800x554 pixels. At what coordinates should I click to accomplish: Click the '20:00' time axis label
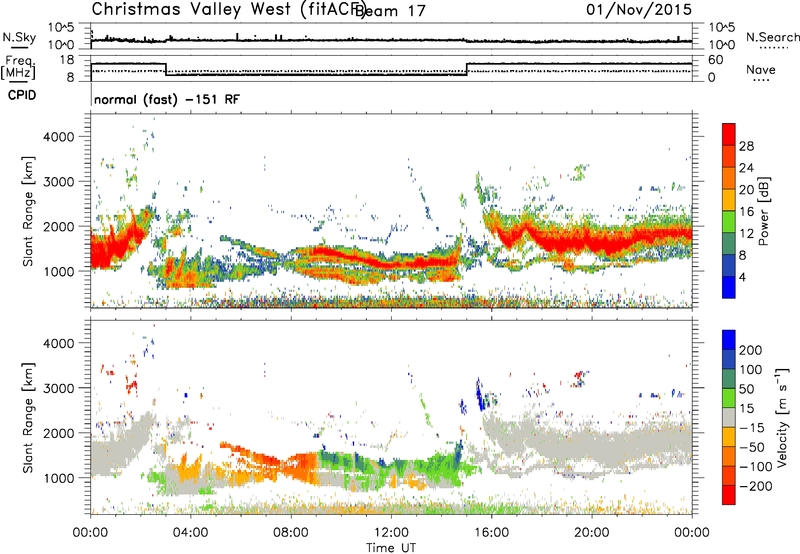pyautogui.click(x=592, y=533)
